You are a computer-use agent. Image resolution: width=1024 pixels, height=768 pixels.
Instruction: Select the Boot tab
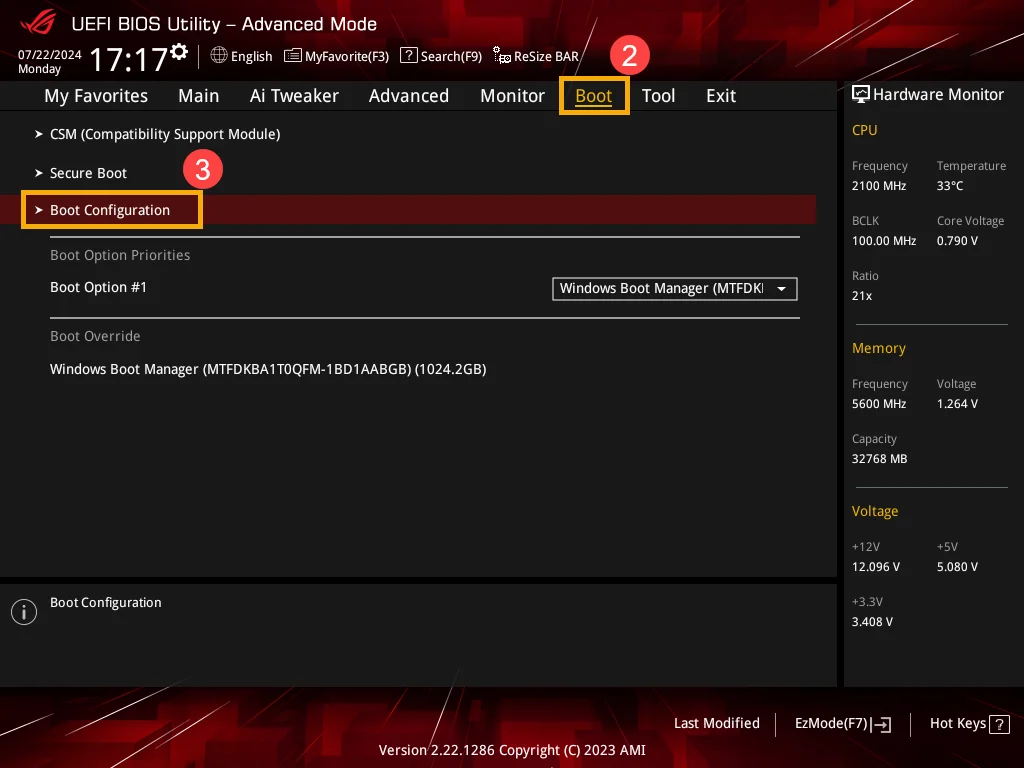pos(594,96)
